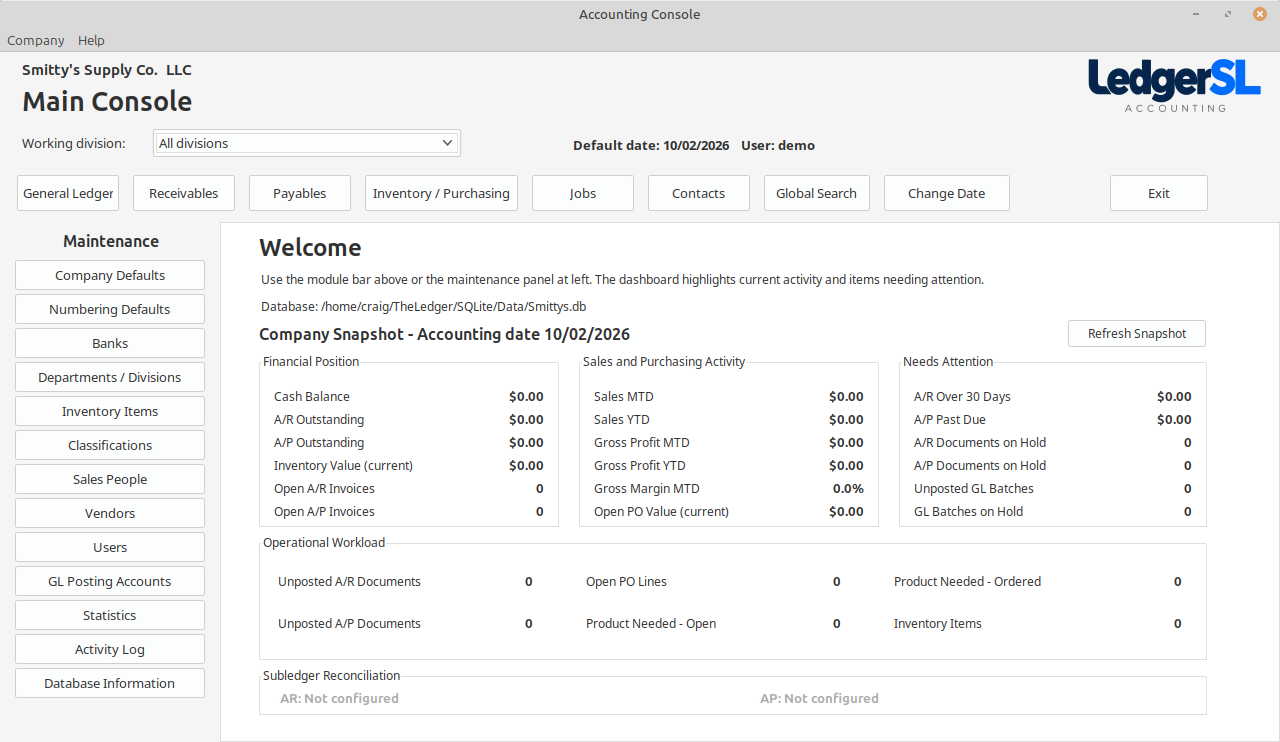This screenshot has width=1280, height=742.
Task: View Statistics from maintenance panel
Action: (x=110, y=616)
